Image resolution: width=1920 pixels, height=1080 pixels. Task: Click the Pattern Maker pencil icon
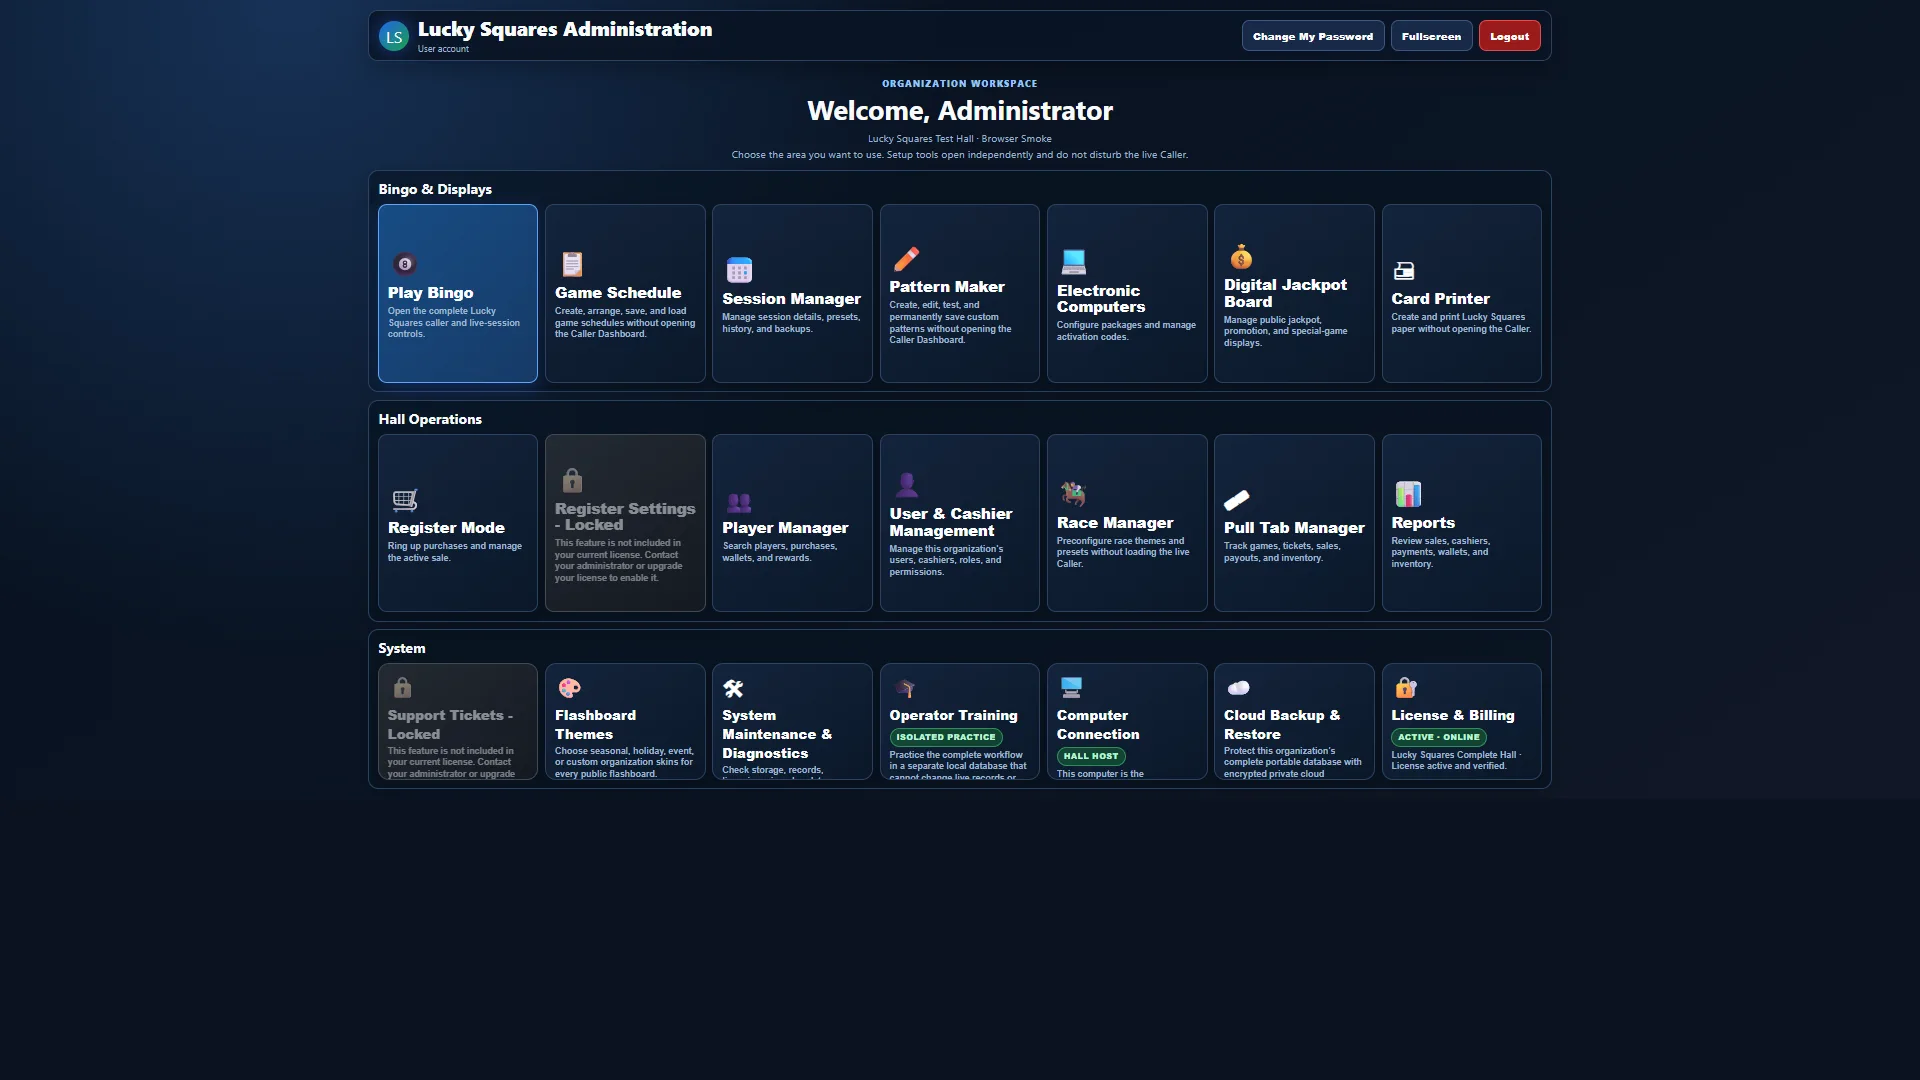(906, 258)
